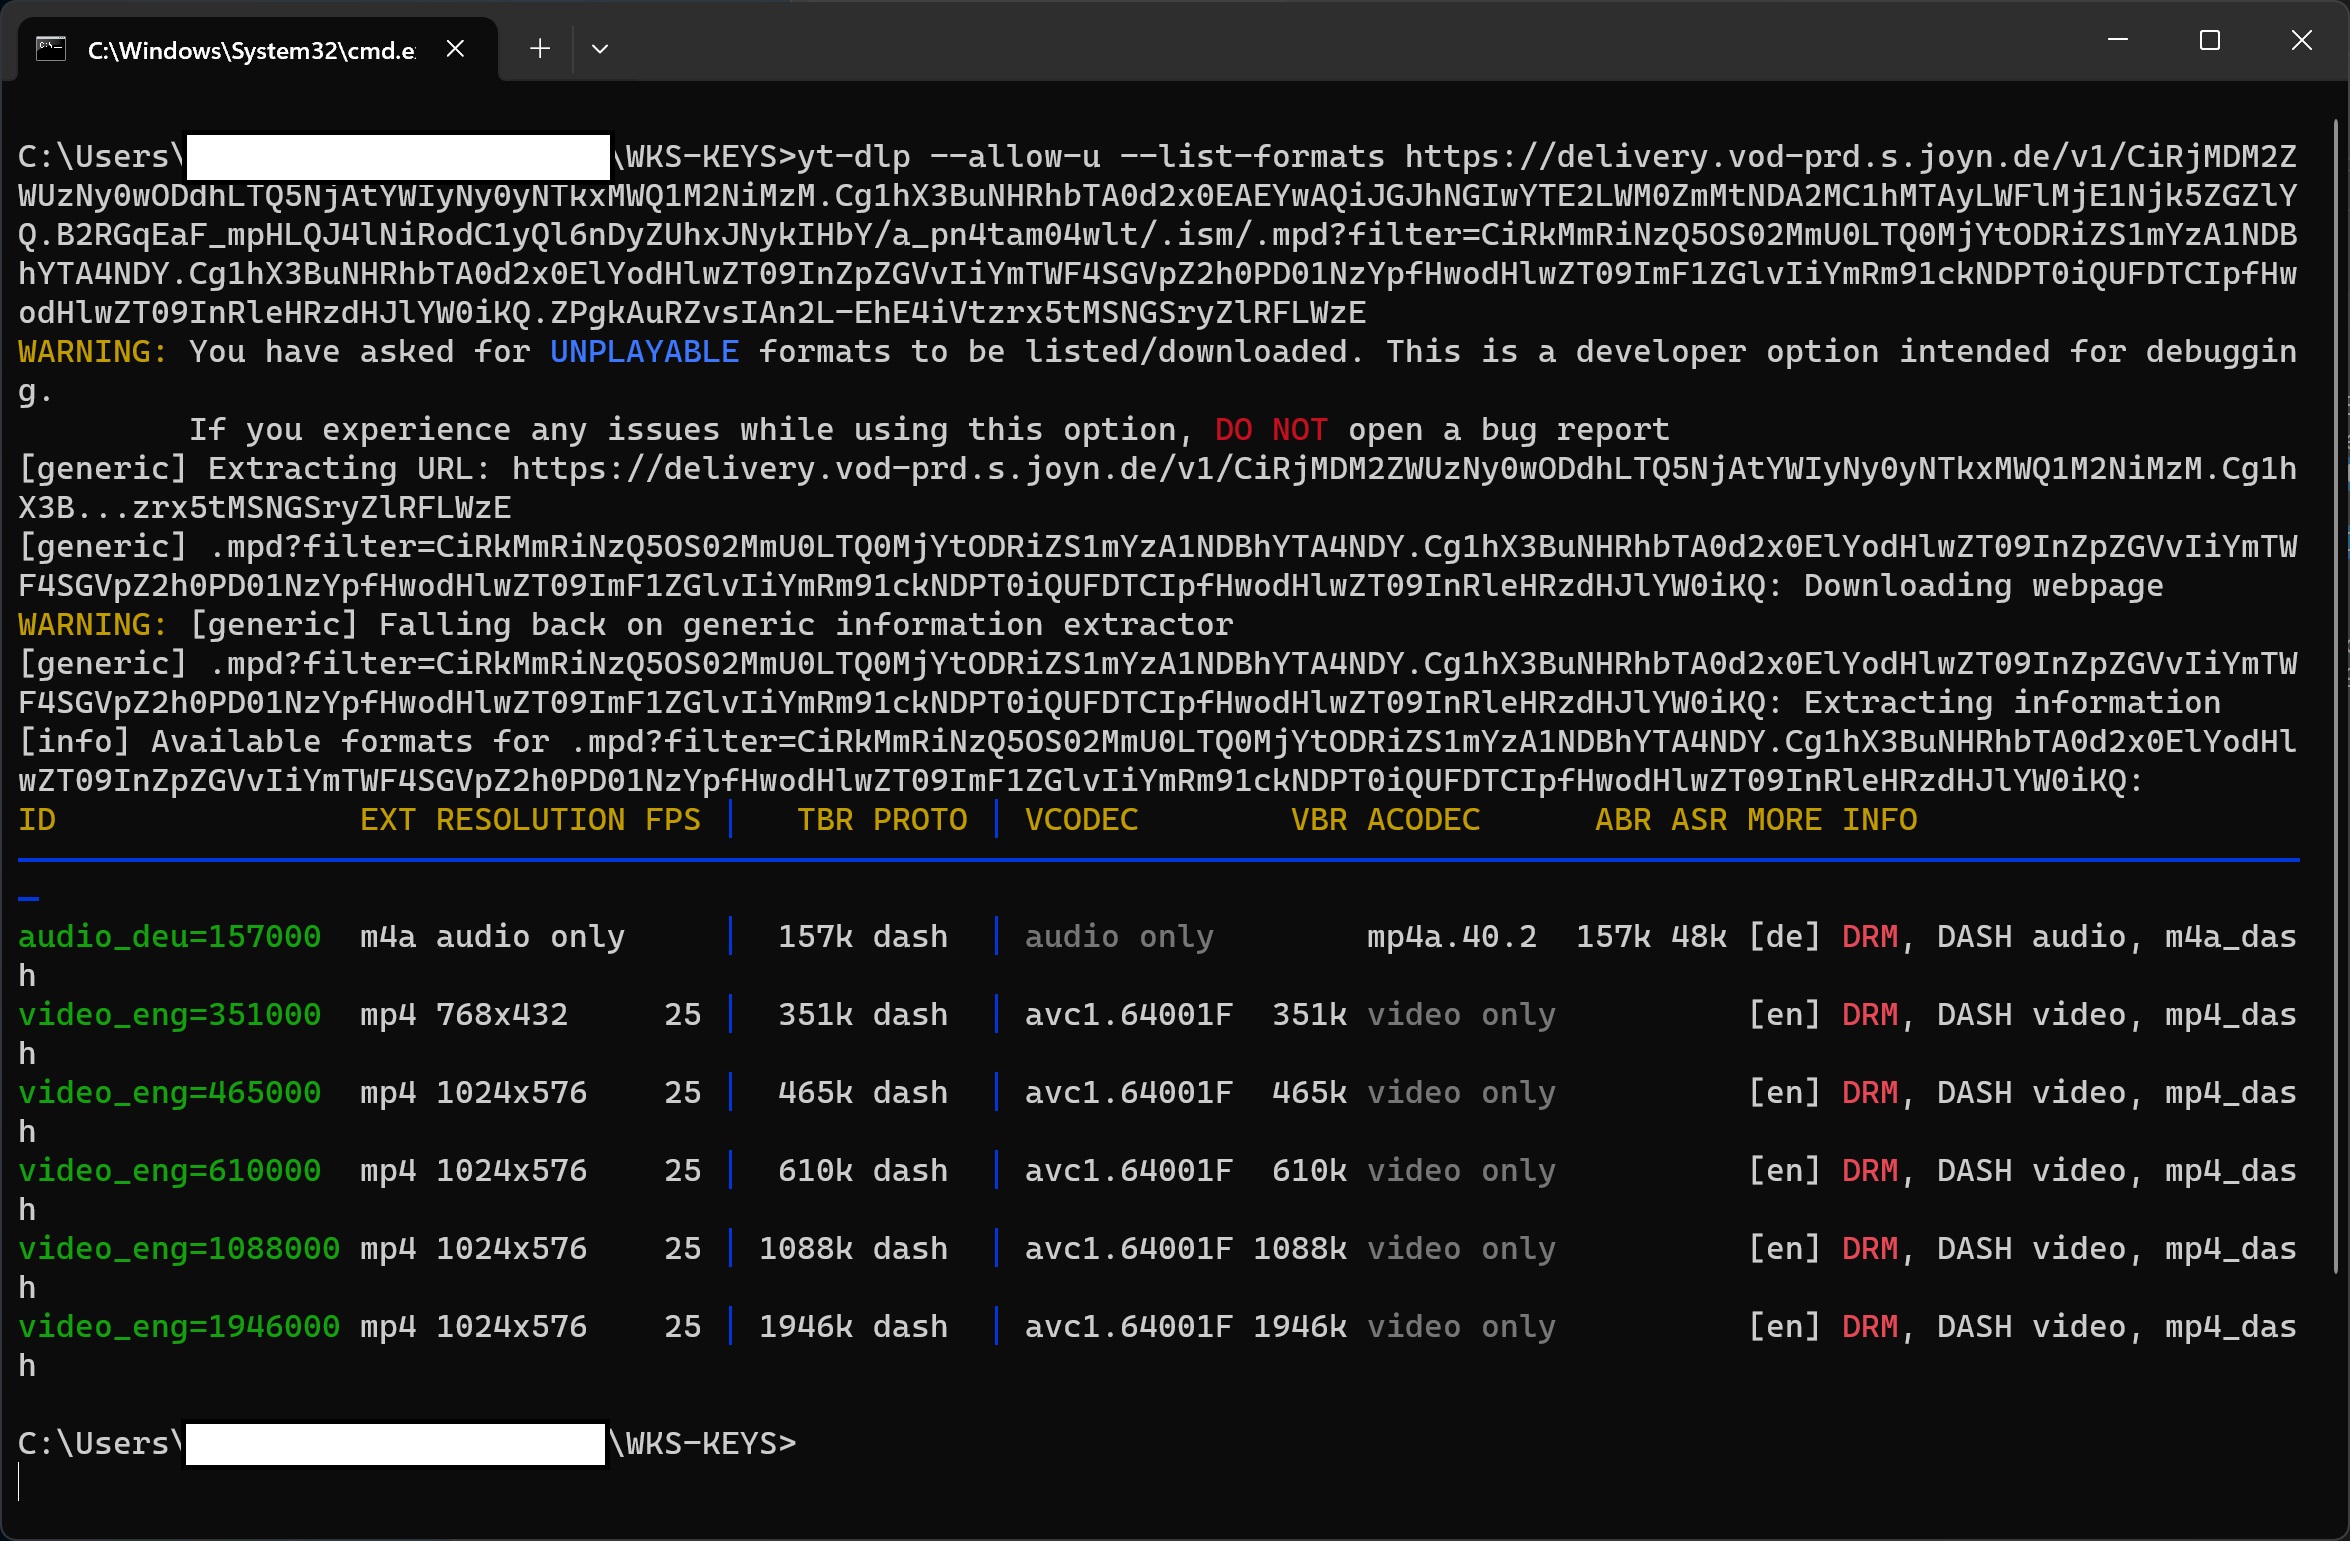Click the audio_deu=157000 format ID

pyautogui.click(x=169, y=936)
